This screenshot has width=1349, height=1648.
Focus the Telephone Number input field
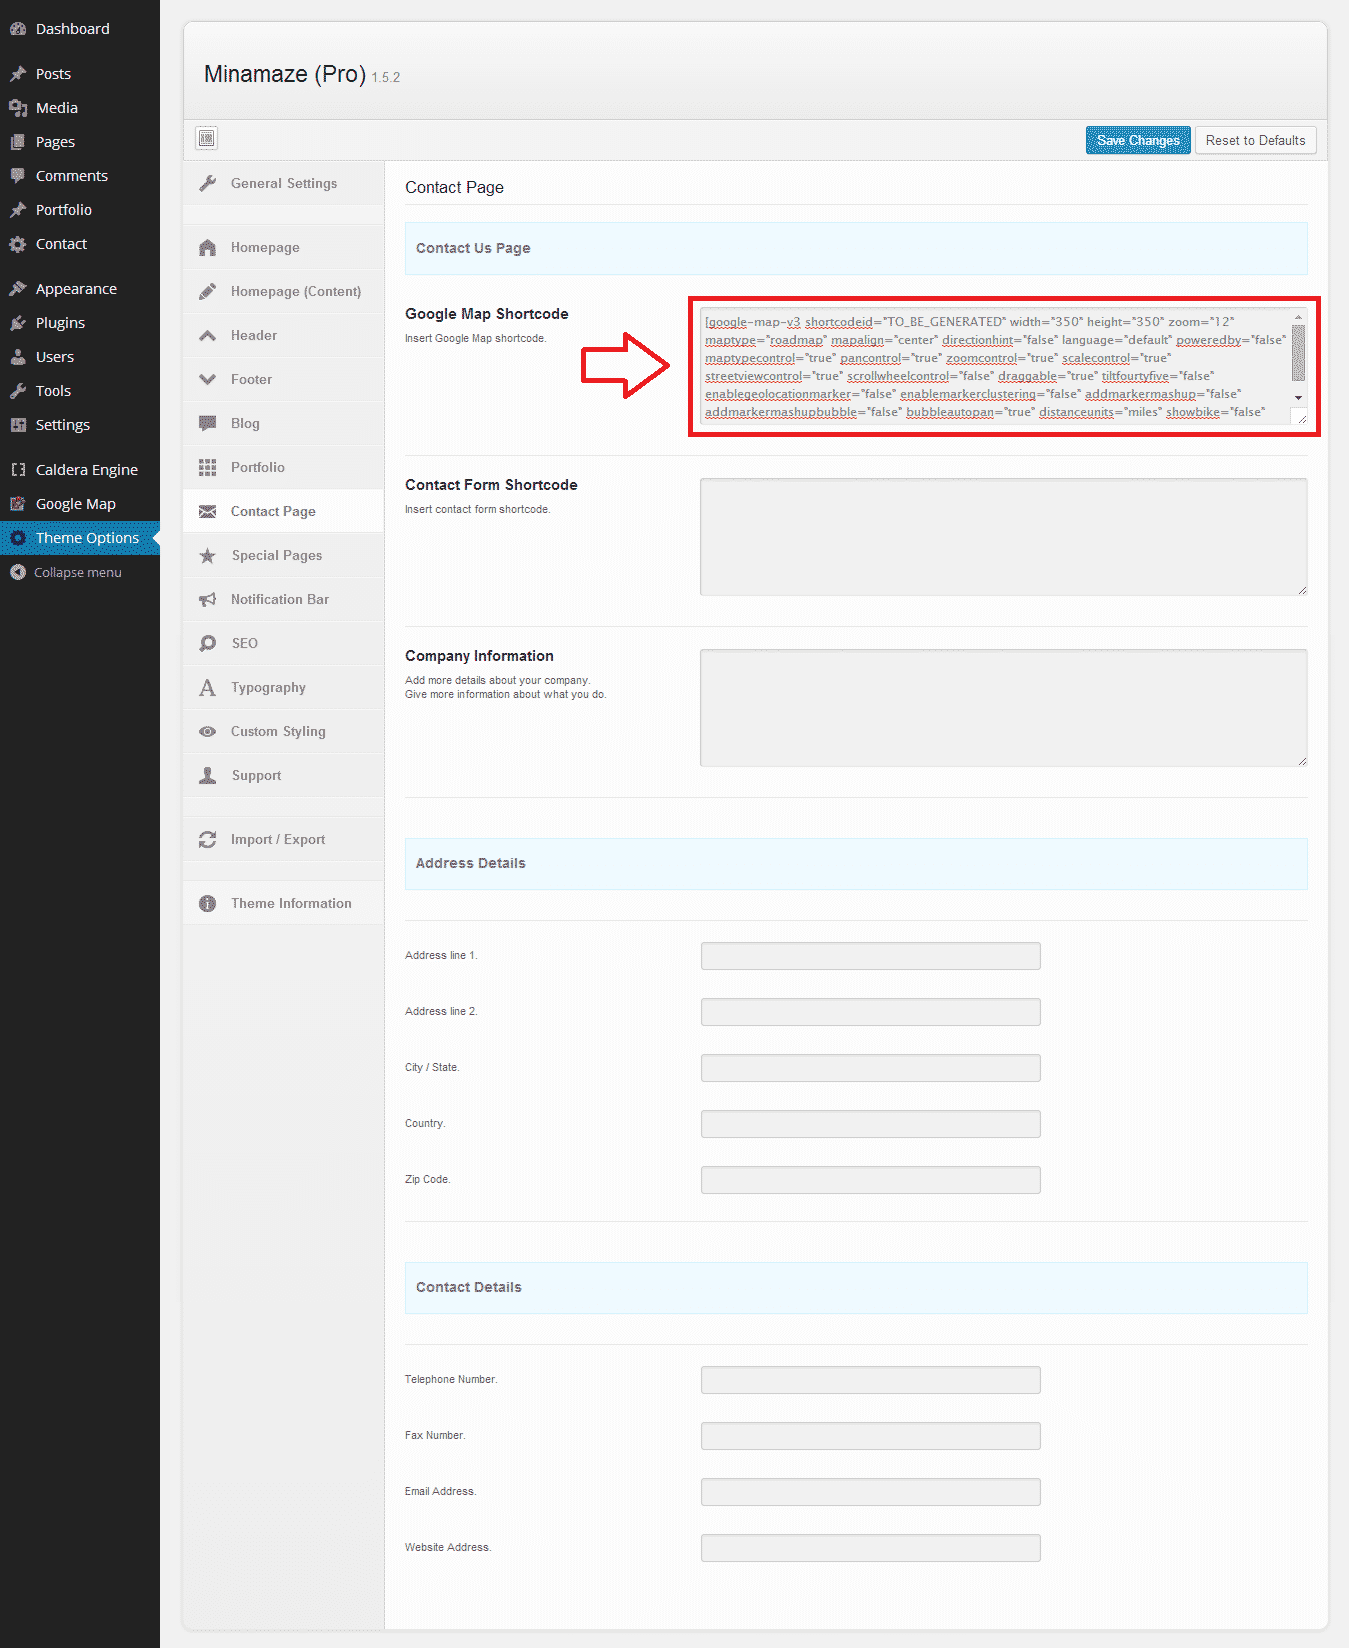(870, 1380)
